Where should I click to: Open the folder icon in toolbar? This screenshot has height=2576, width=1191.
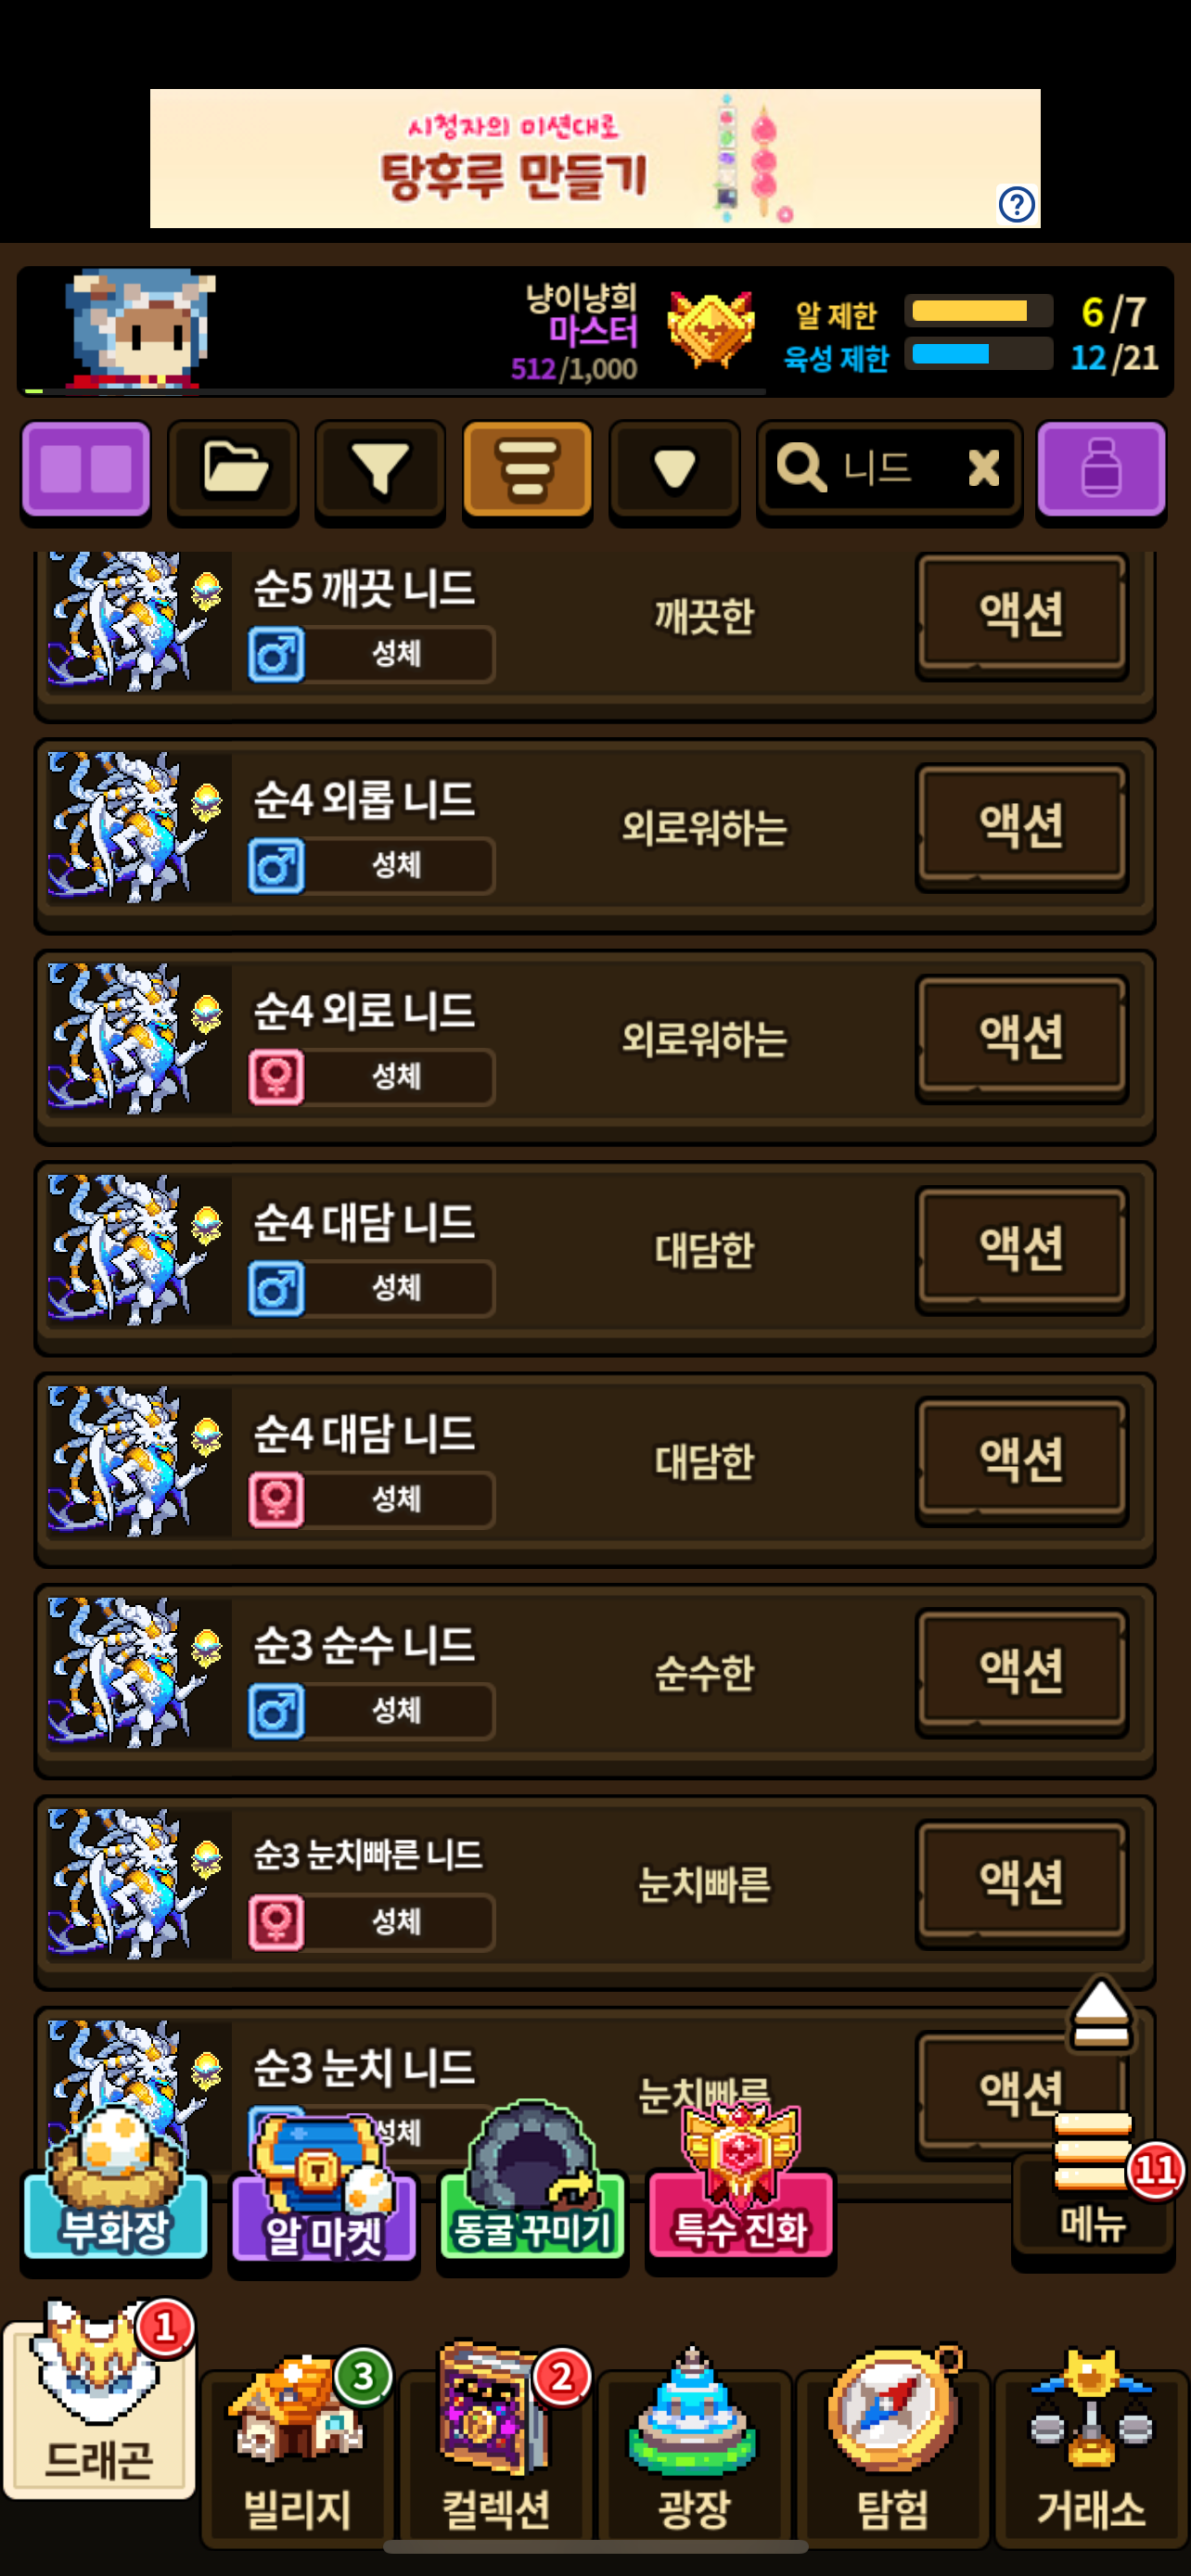pyautogui.click(x=233, y=470)
